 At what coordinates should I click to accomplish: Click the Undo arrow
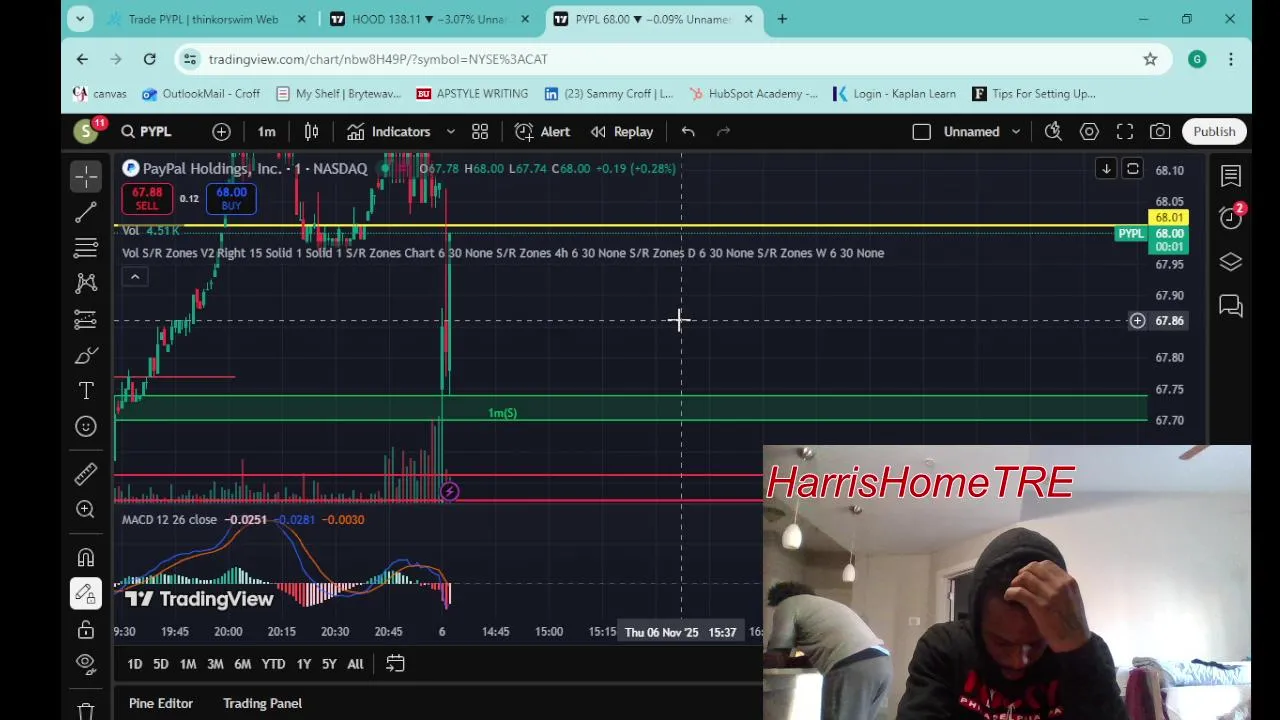pos(688,131)
